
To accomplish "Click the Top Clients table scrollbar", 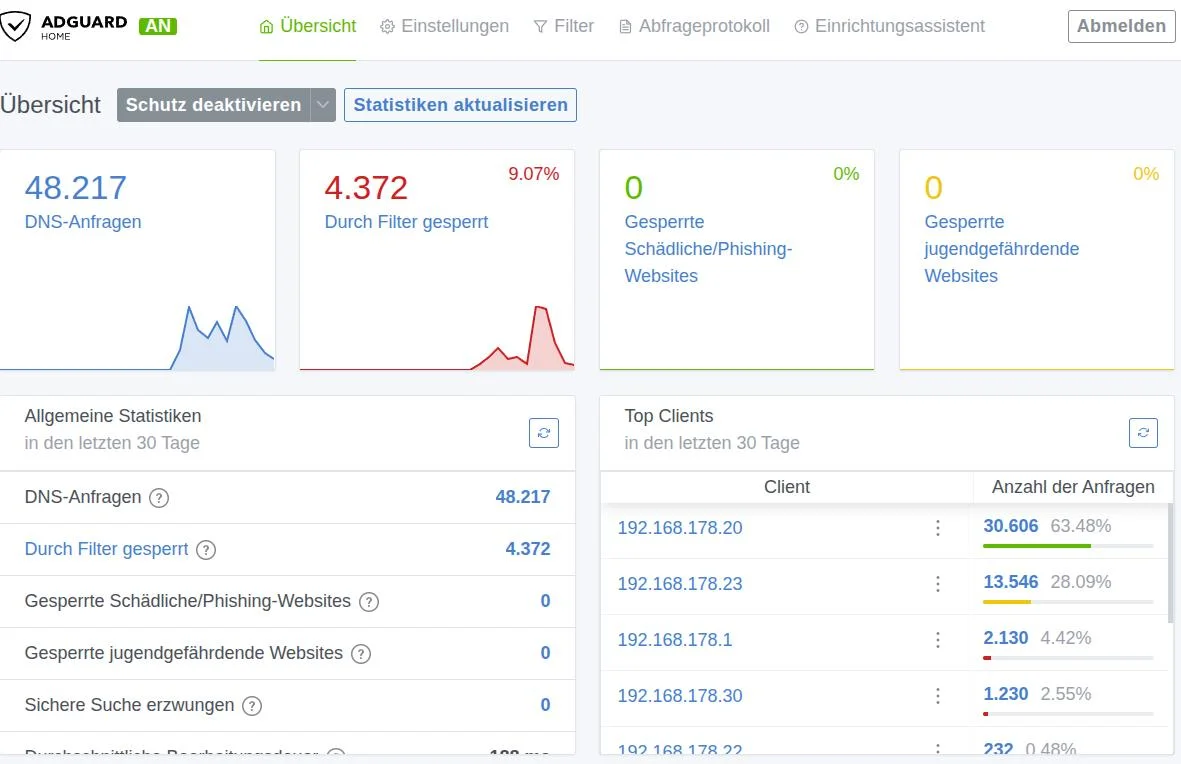I will tap(1170, 562).
